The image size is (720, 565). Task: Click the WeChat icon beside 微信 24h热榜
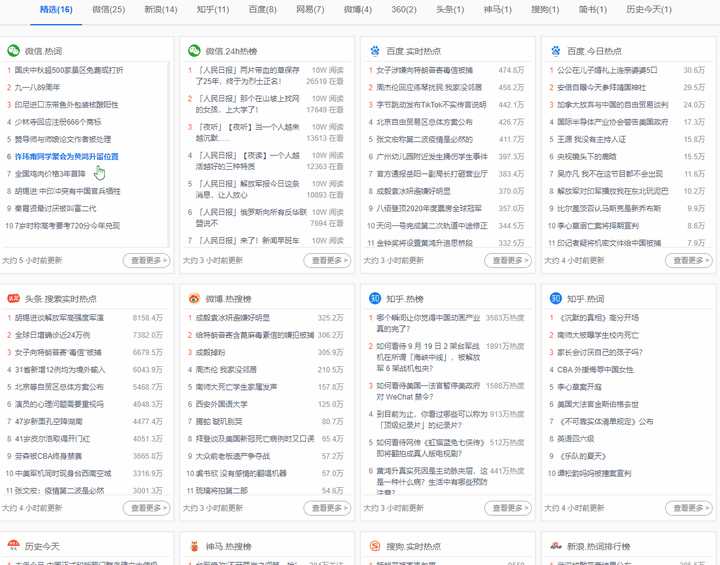pos(194,51)
